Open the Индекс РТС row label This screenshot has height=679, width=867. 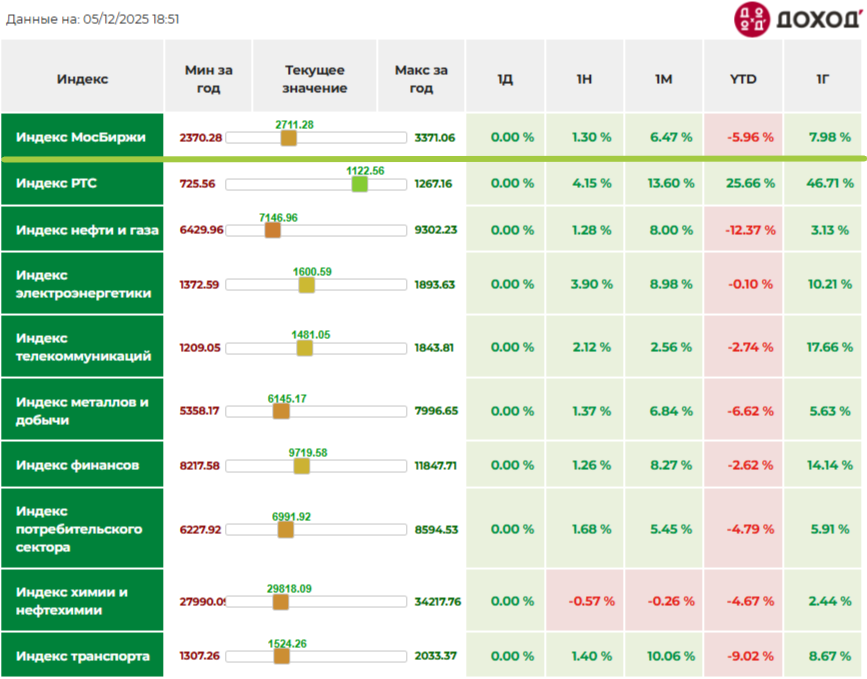(x=82, y=183)
